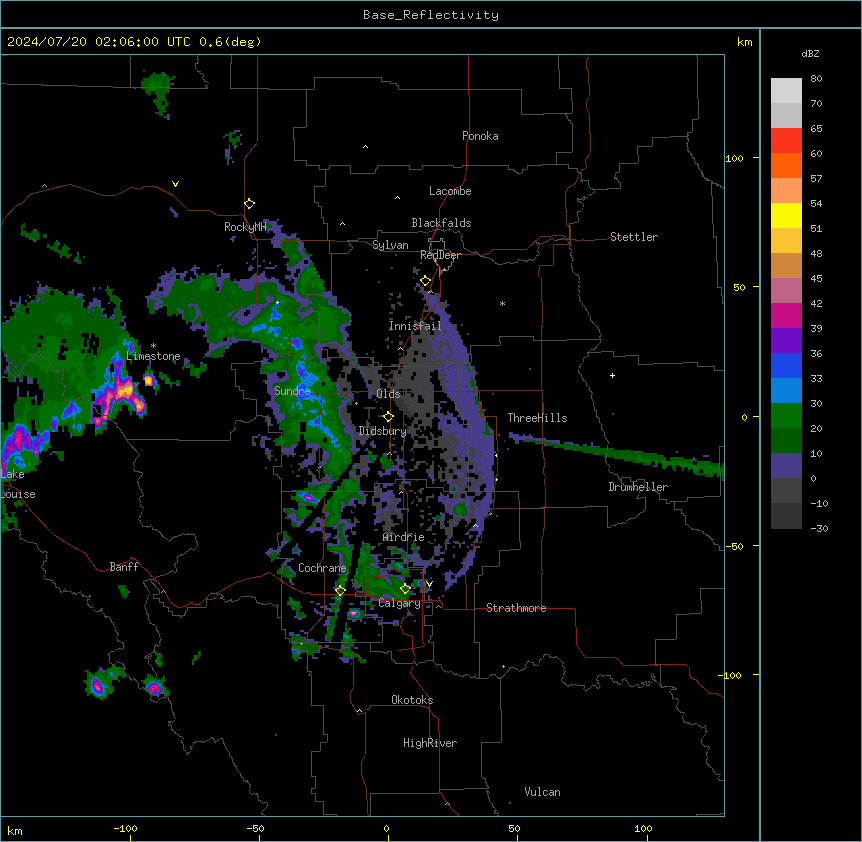
Task: Select the Okotoks label
Action: [412, 700]
